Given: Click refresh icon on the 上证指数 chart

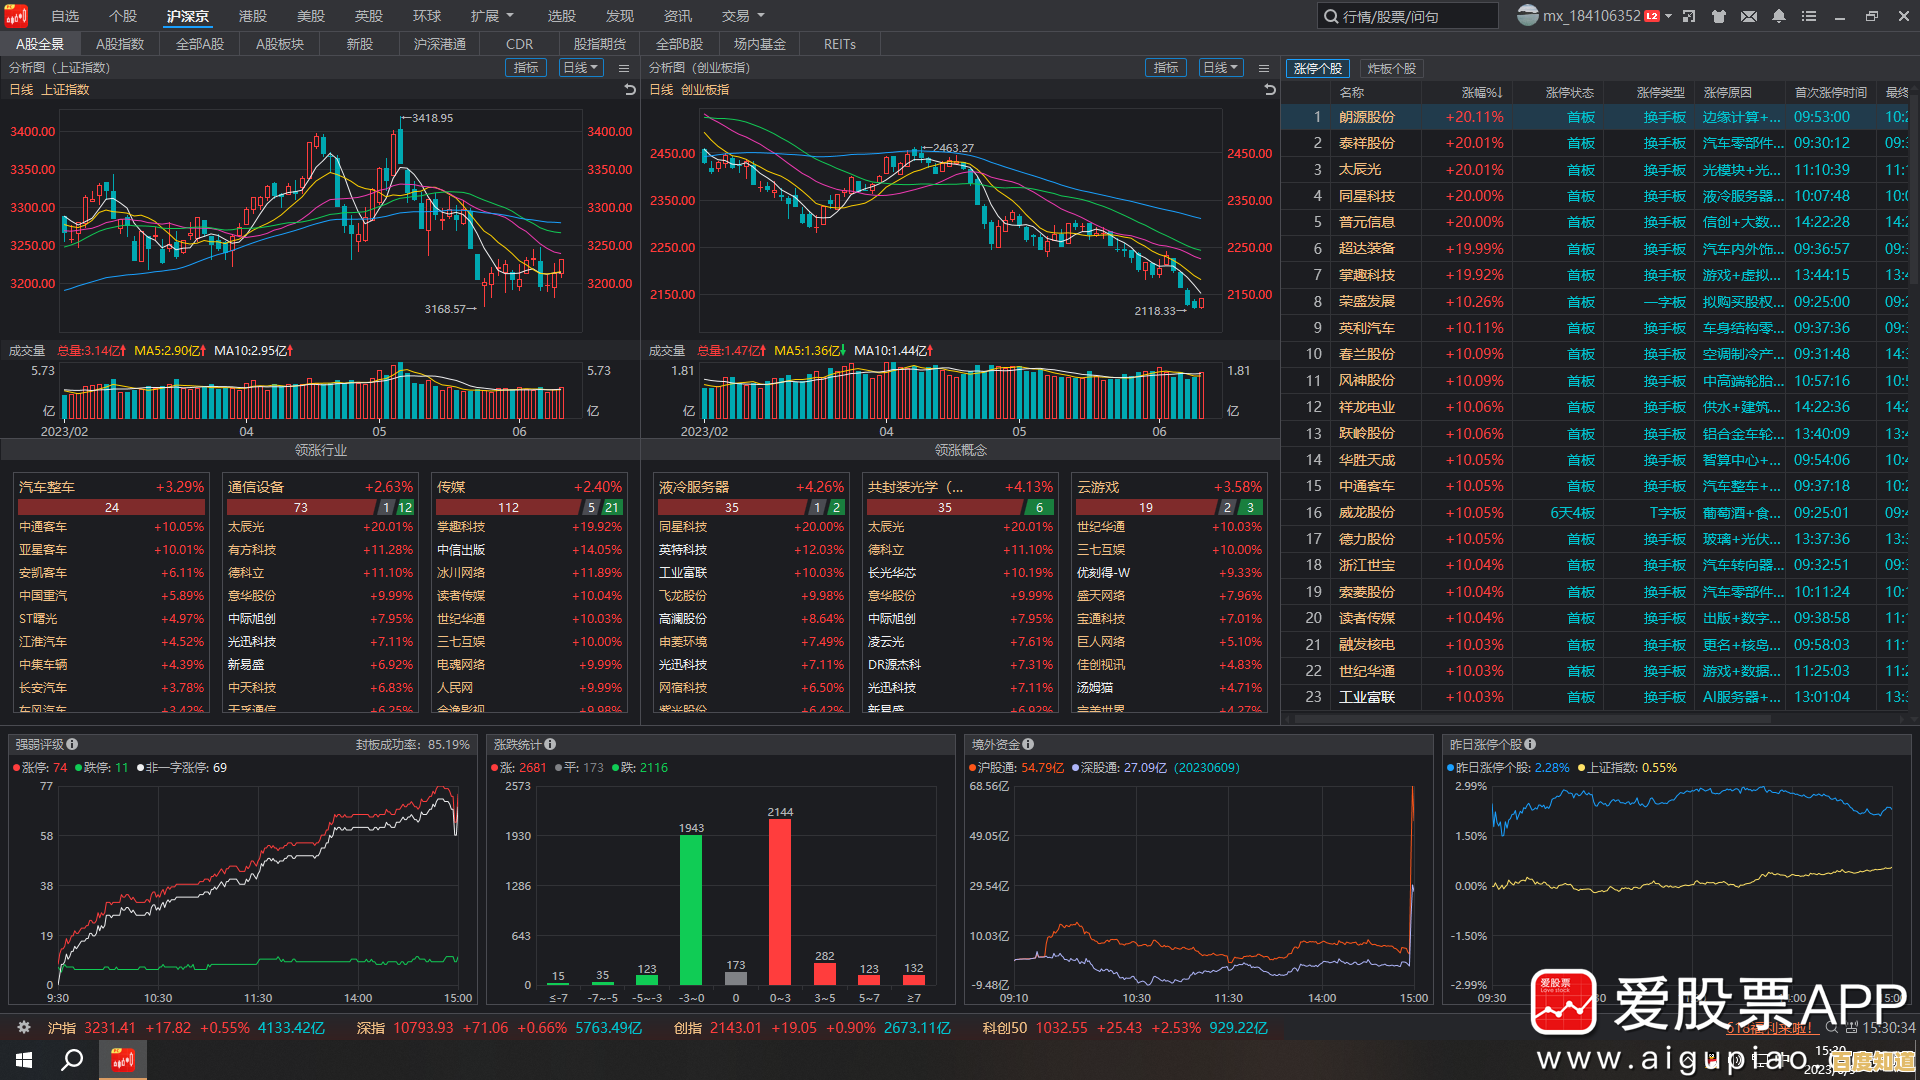Looking at the screenshot, I should click(629, 89).
